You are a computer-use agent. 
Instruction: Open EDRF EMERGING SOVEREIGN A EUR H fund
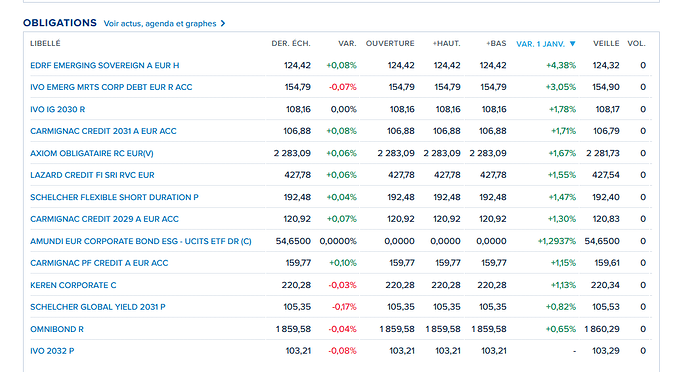point(105,65)
